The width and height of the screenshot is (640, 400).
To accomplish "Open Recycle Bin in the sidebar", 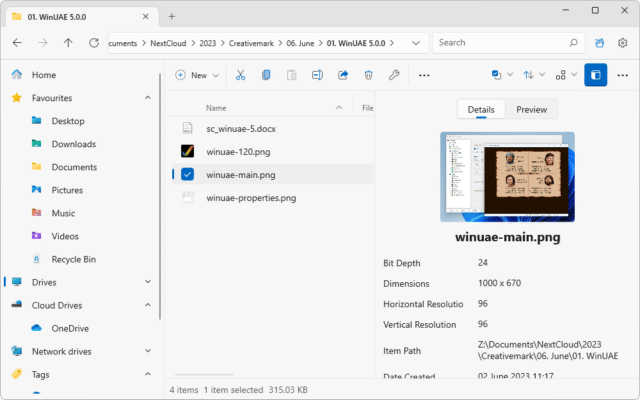I will coord(73,260).
